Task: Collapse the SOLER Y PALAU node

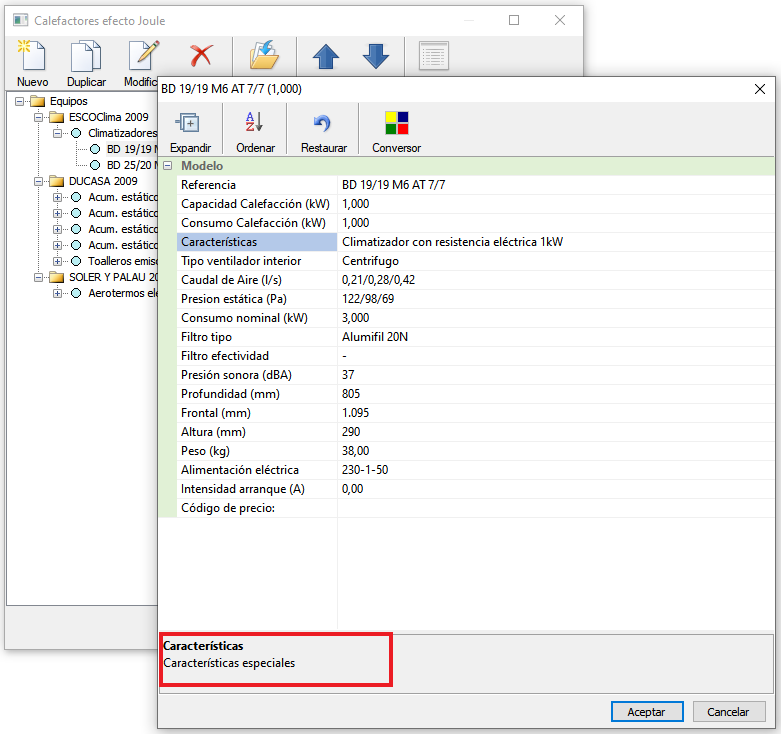Action: tap(38, 277)
